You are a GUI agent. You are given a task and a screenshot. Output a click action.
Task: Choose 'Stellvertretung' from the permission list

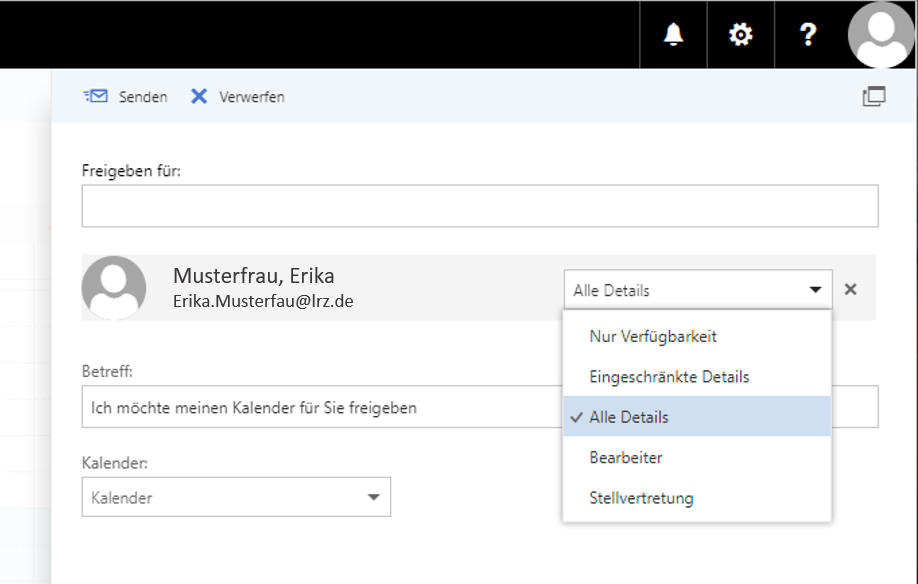[x=641, y=498]
